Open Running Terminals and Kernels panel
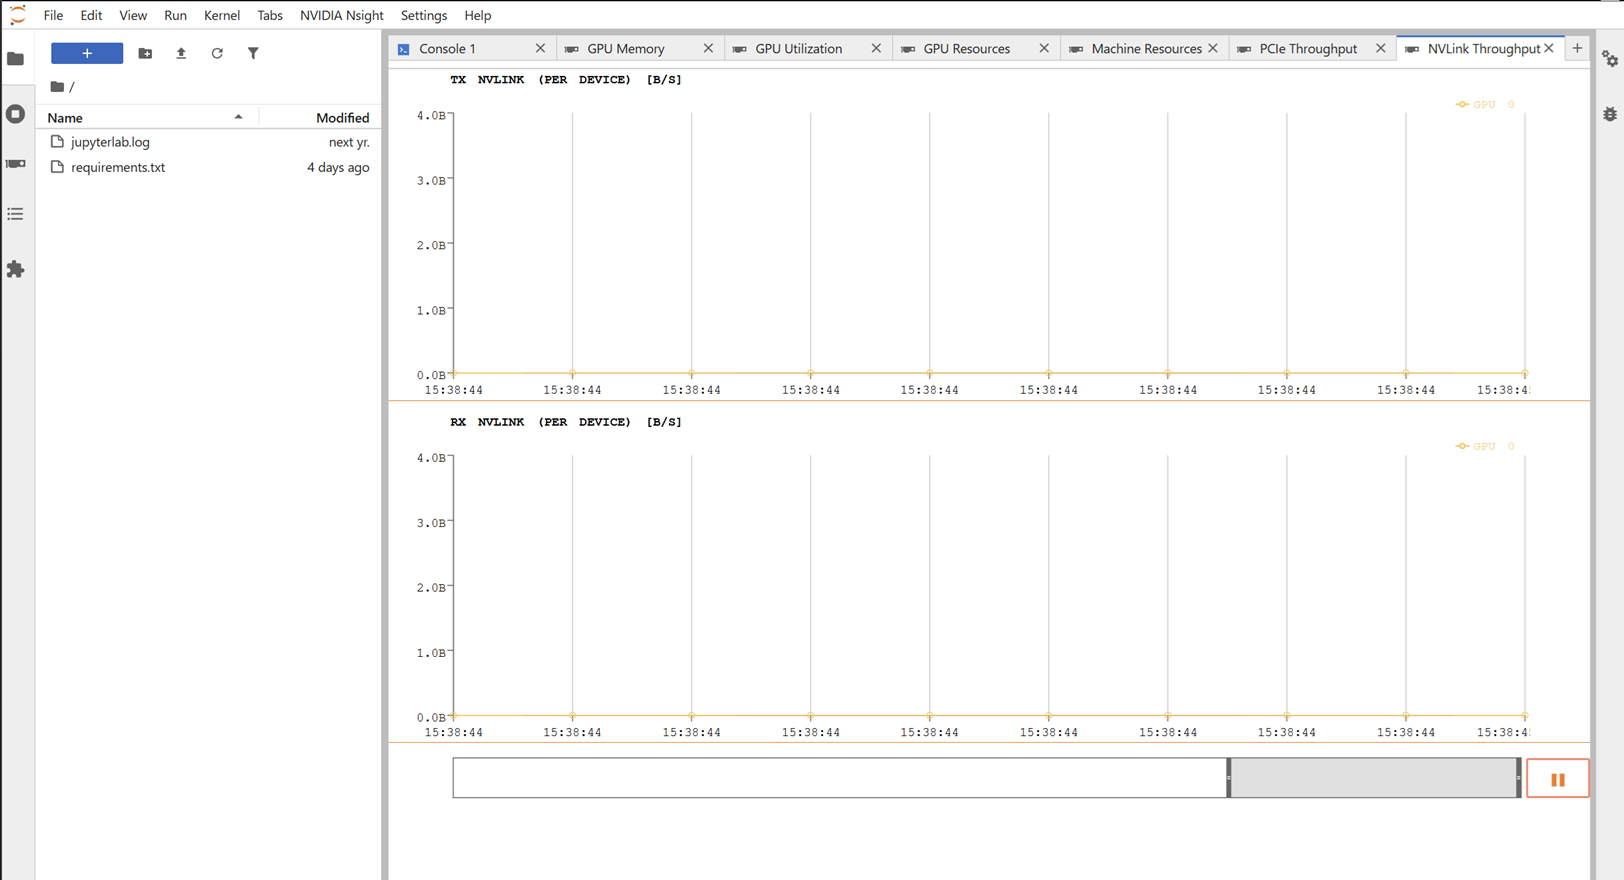The width and height of the screenshot is (1624, 880). (16, 114)
